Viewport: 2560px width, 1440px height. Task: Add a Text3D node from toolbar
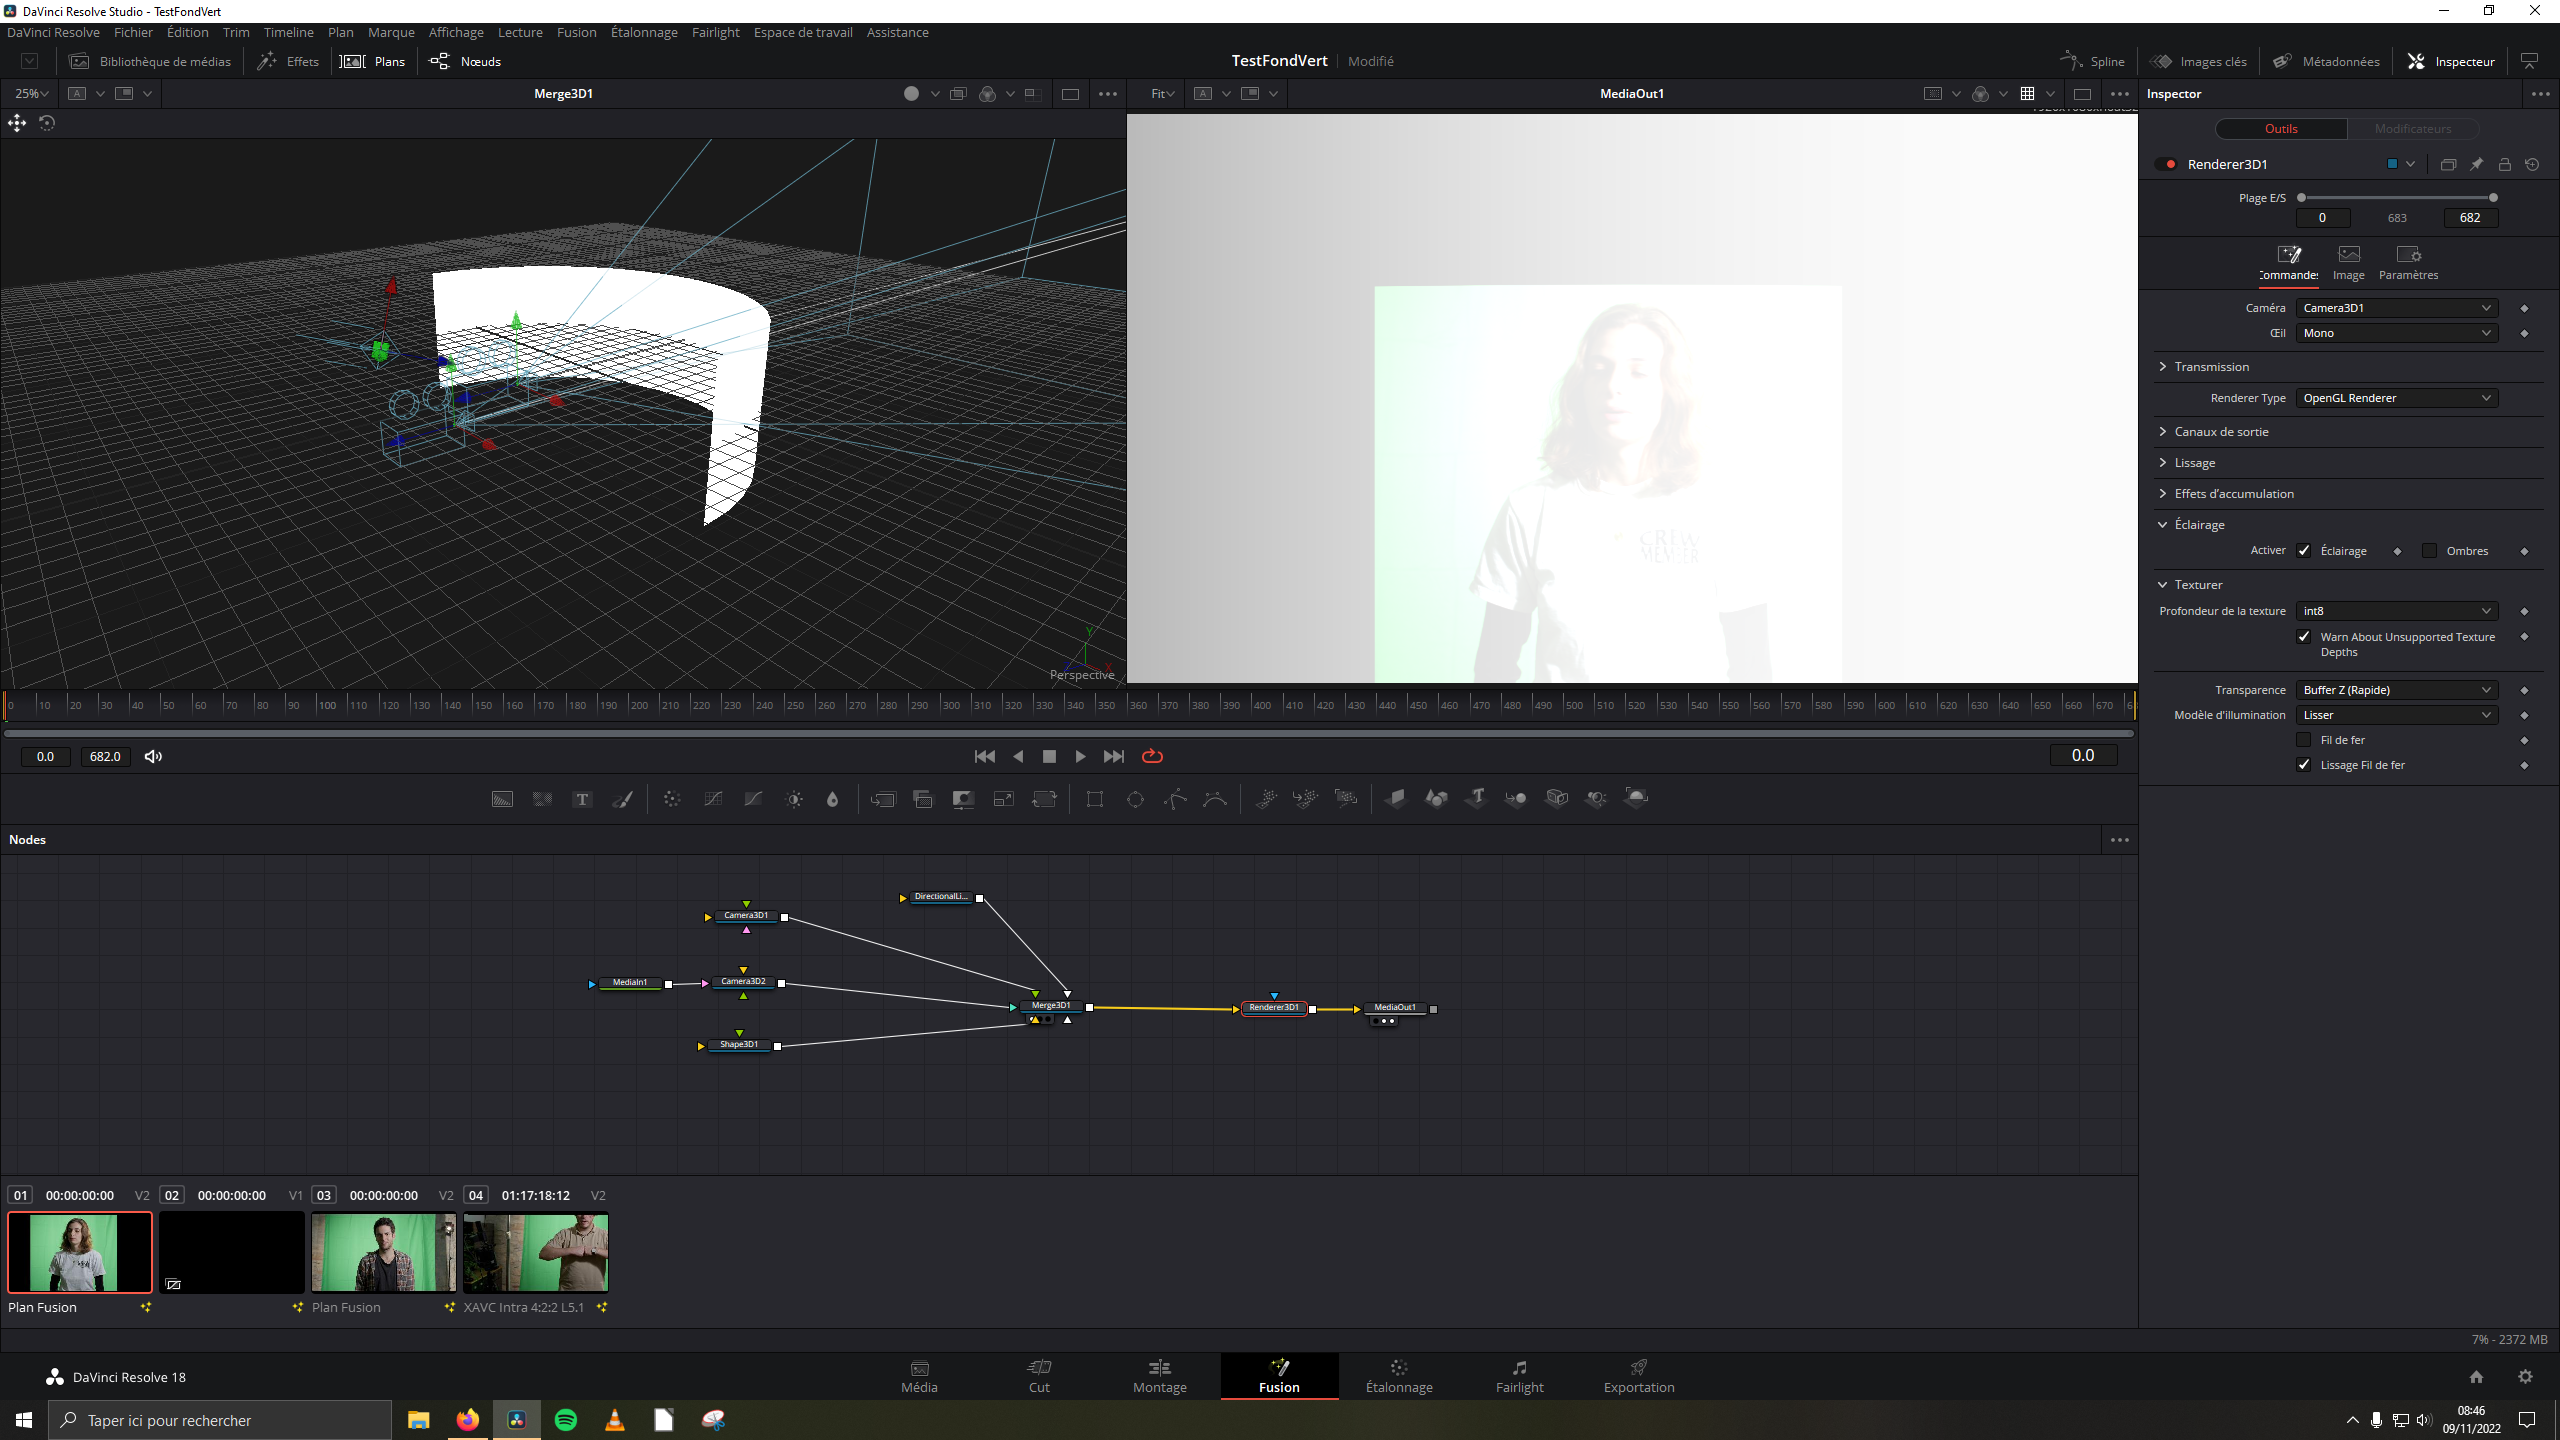(1476, 798)
